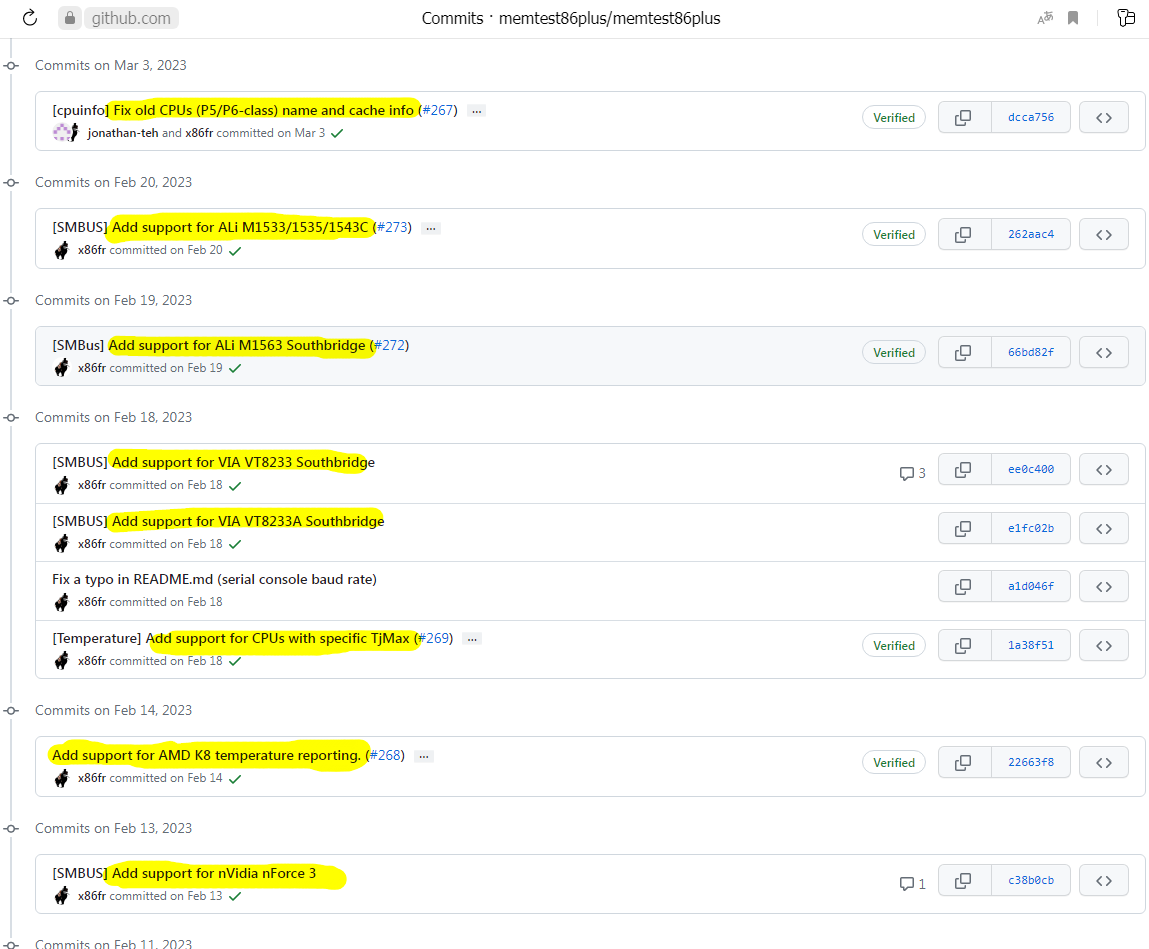Open commit hash e1fc02b
The height and width of the screenshot is (949, 1149).
[1030, 528]
